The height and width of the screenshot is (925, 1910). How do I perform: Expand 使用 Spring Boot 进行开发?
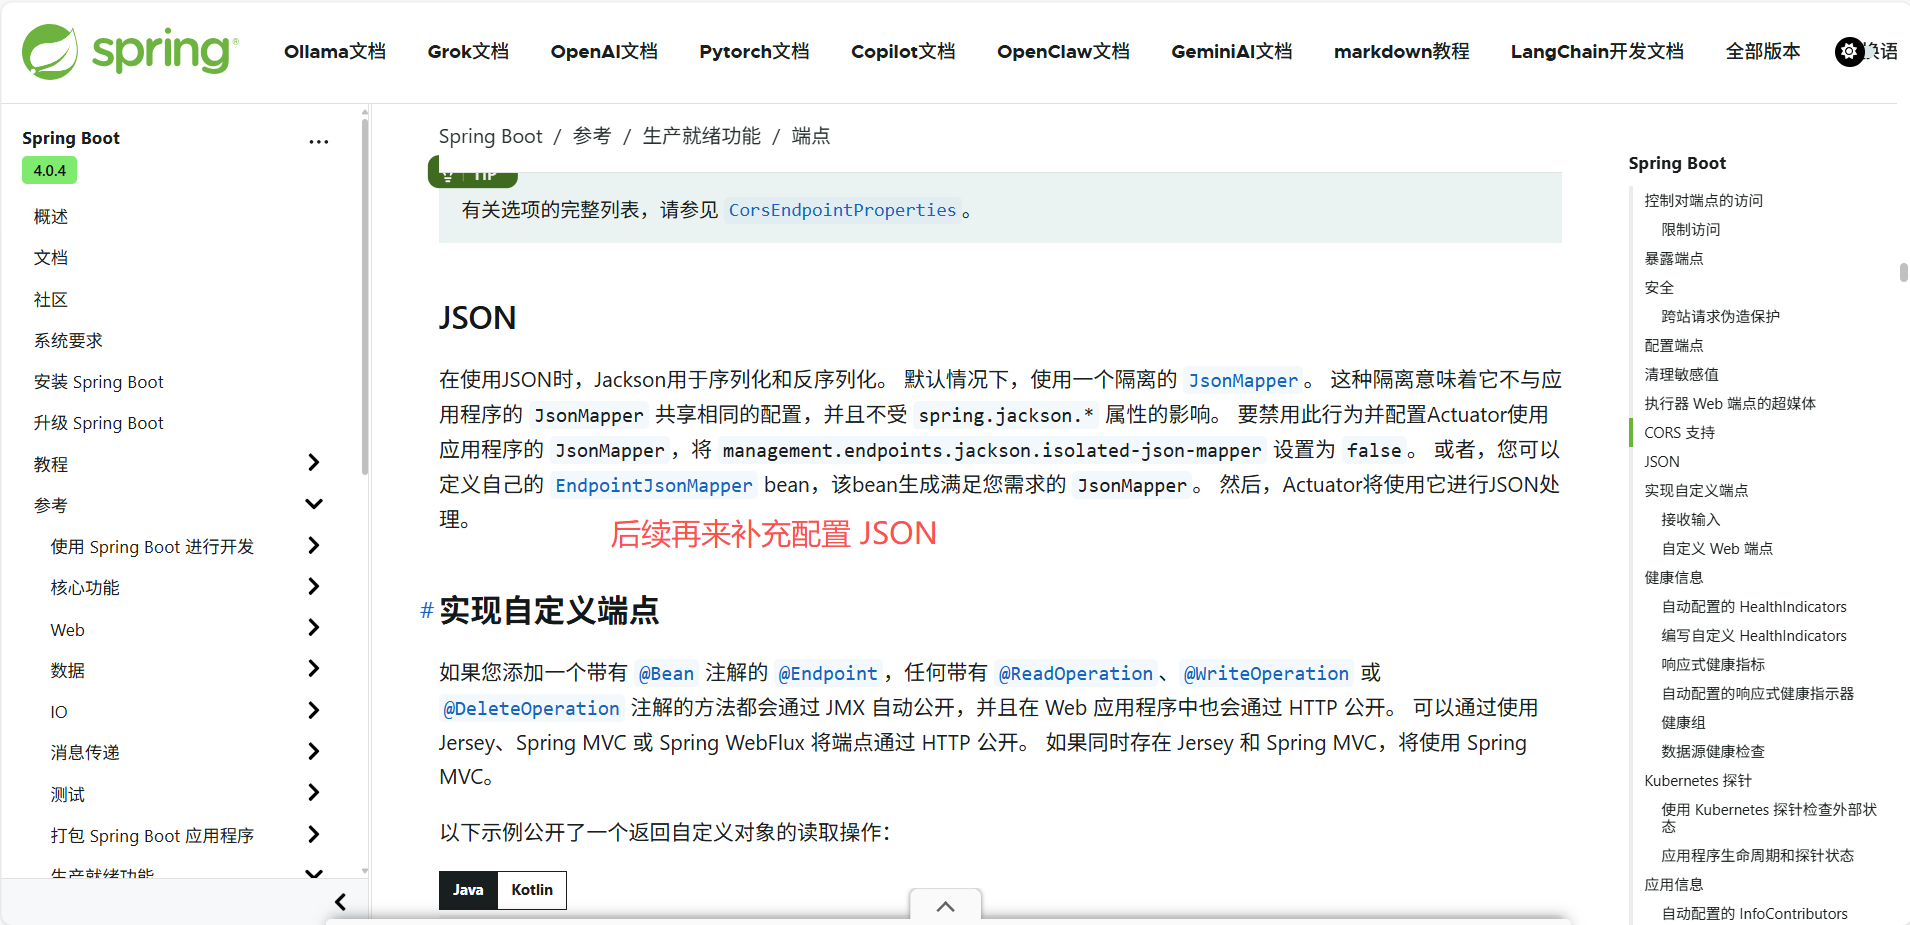coord(314,545)
